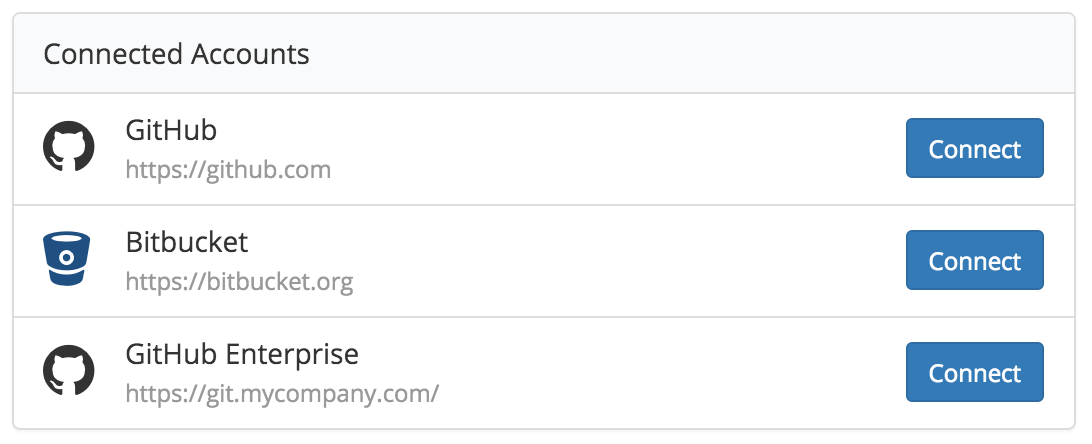This screenshot has width=1092, height=444.
Task: Click the word Enterprise in the last row
Action: tap(292, 355)
